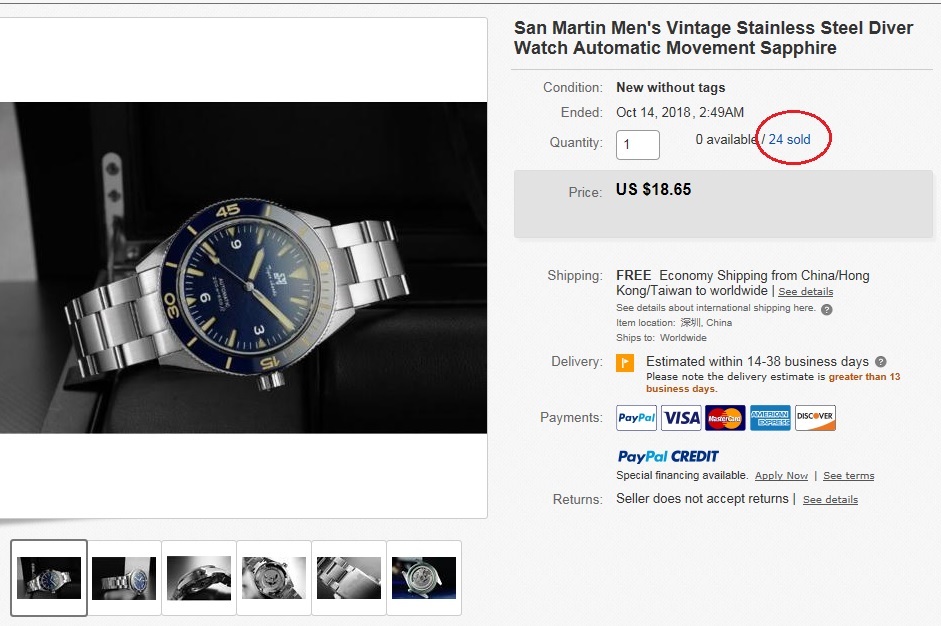Click the Quantity input field
Screen dimensions: 941x626
638,144
